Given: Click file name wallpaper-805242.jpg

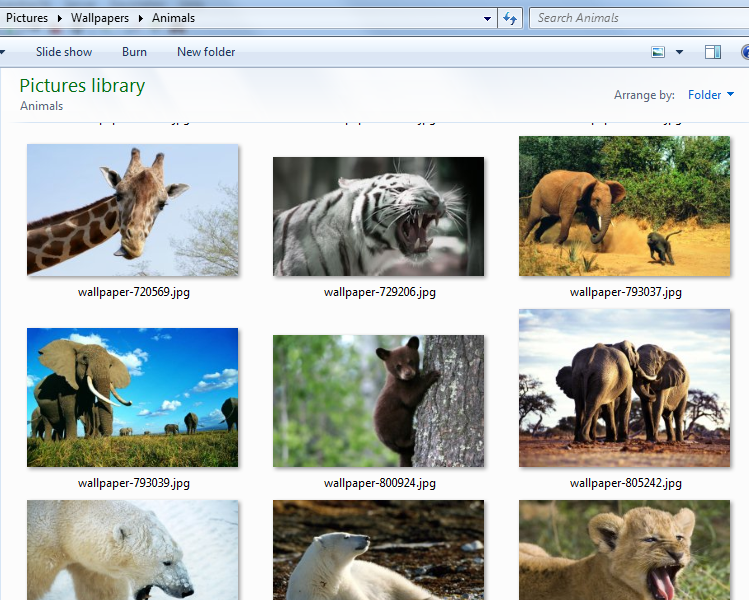Looking at the screenshot, I should click(x=626, y=483).
